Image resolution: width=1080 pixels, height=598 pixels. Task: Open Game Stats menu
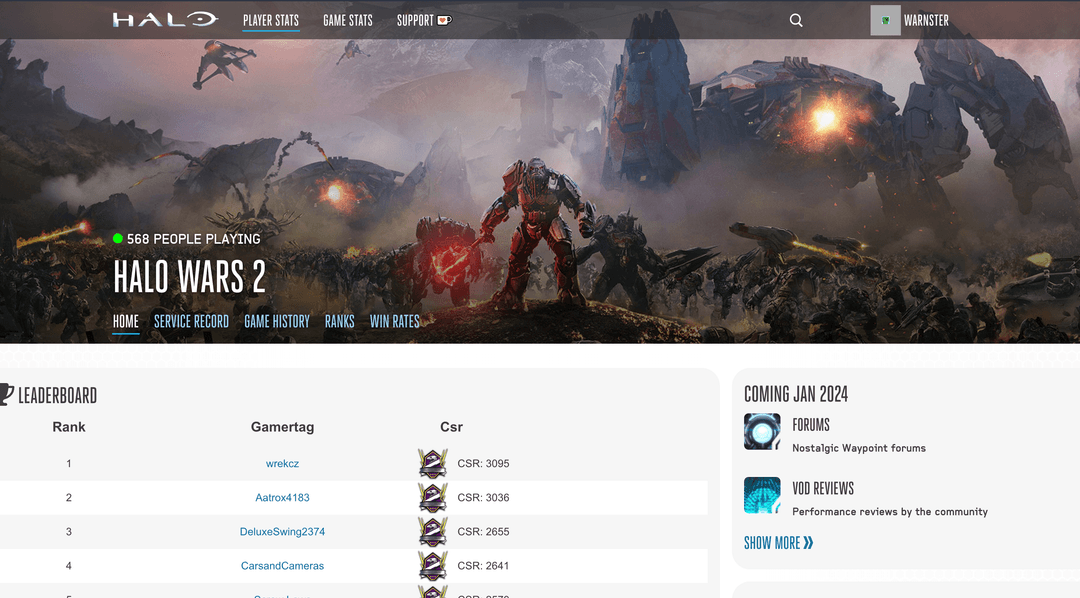point(348,21)
